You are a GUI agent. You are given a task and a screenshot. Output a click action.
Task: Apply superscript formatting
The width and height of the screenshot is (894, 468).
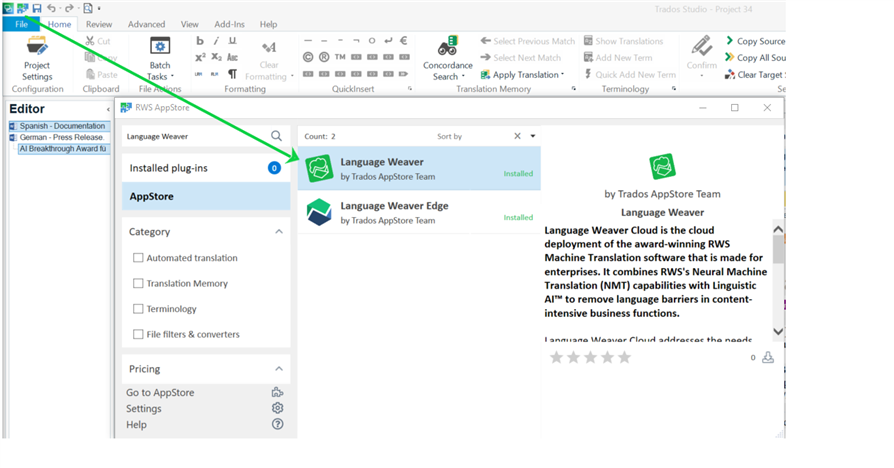(x=200, y=57)
